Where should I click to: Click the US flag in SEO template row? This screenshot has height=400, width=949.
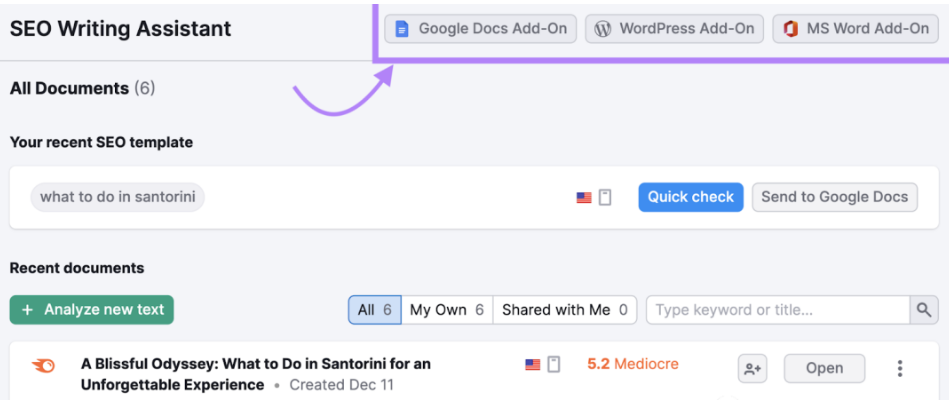[x=584, y=198]
